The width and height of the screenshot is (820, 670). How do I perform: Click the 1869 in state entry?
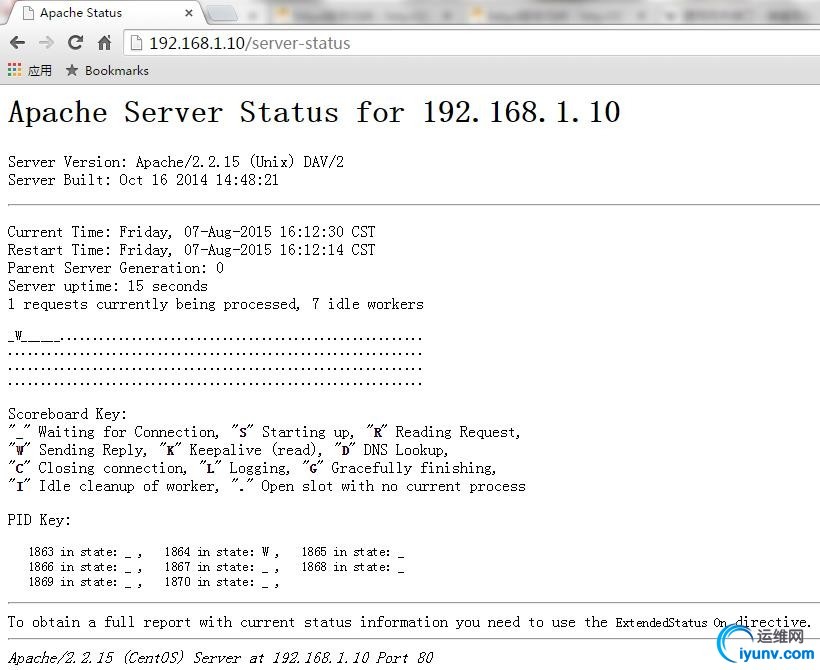(x=85, y=582)
